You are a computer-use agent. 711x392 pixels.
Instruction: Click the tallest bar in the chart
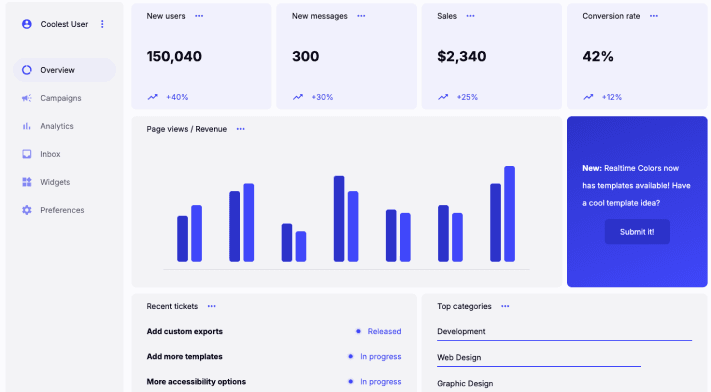510,214
